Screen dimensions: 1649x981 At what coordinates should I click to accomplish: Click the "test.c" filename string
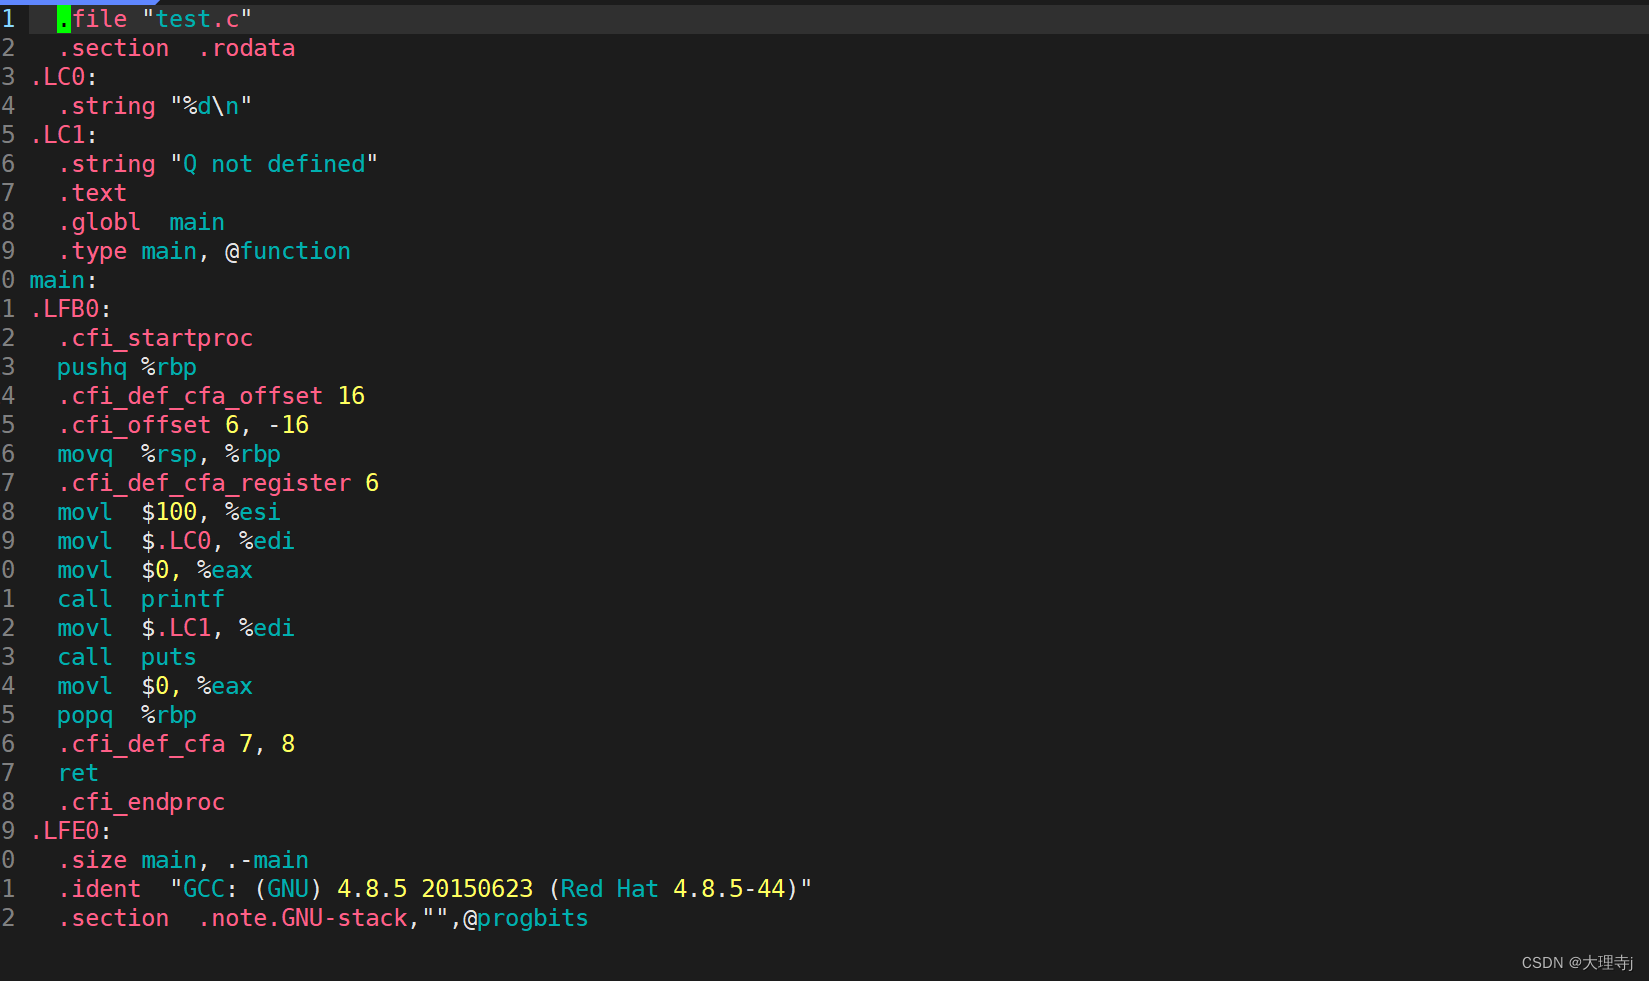pos(197,19)
